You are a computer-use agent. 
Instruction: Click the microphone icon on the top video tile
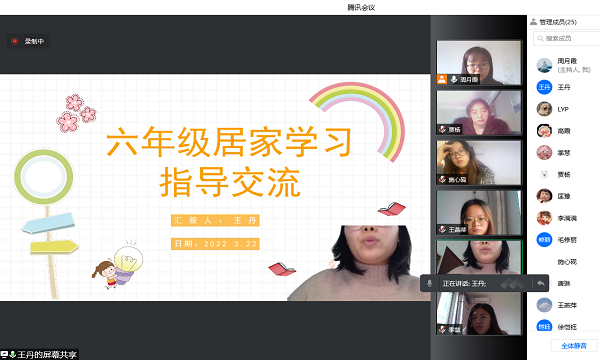point(454,79)
